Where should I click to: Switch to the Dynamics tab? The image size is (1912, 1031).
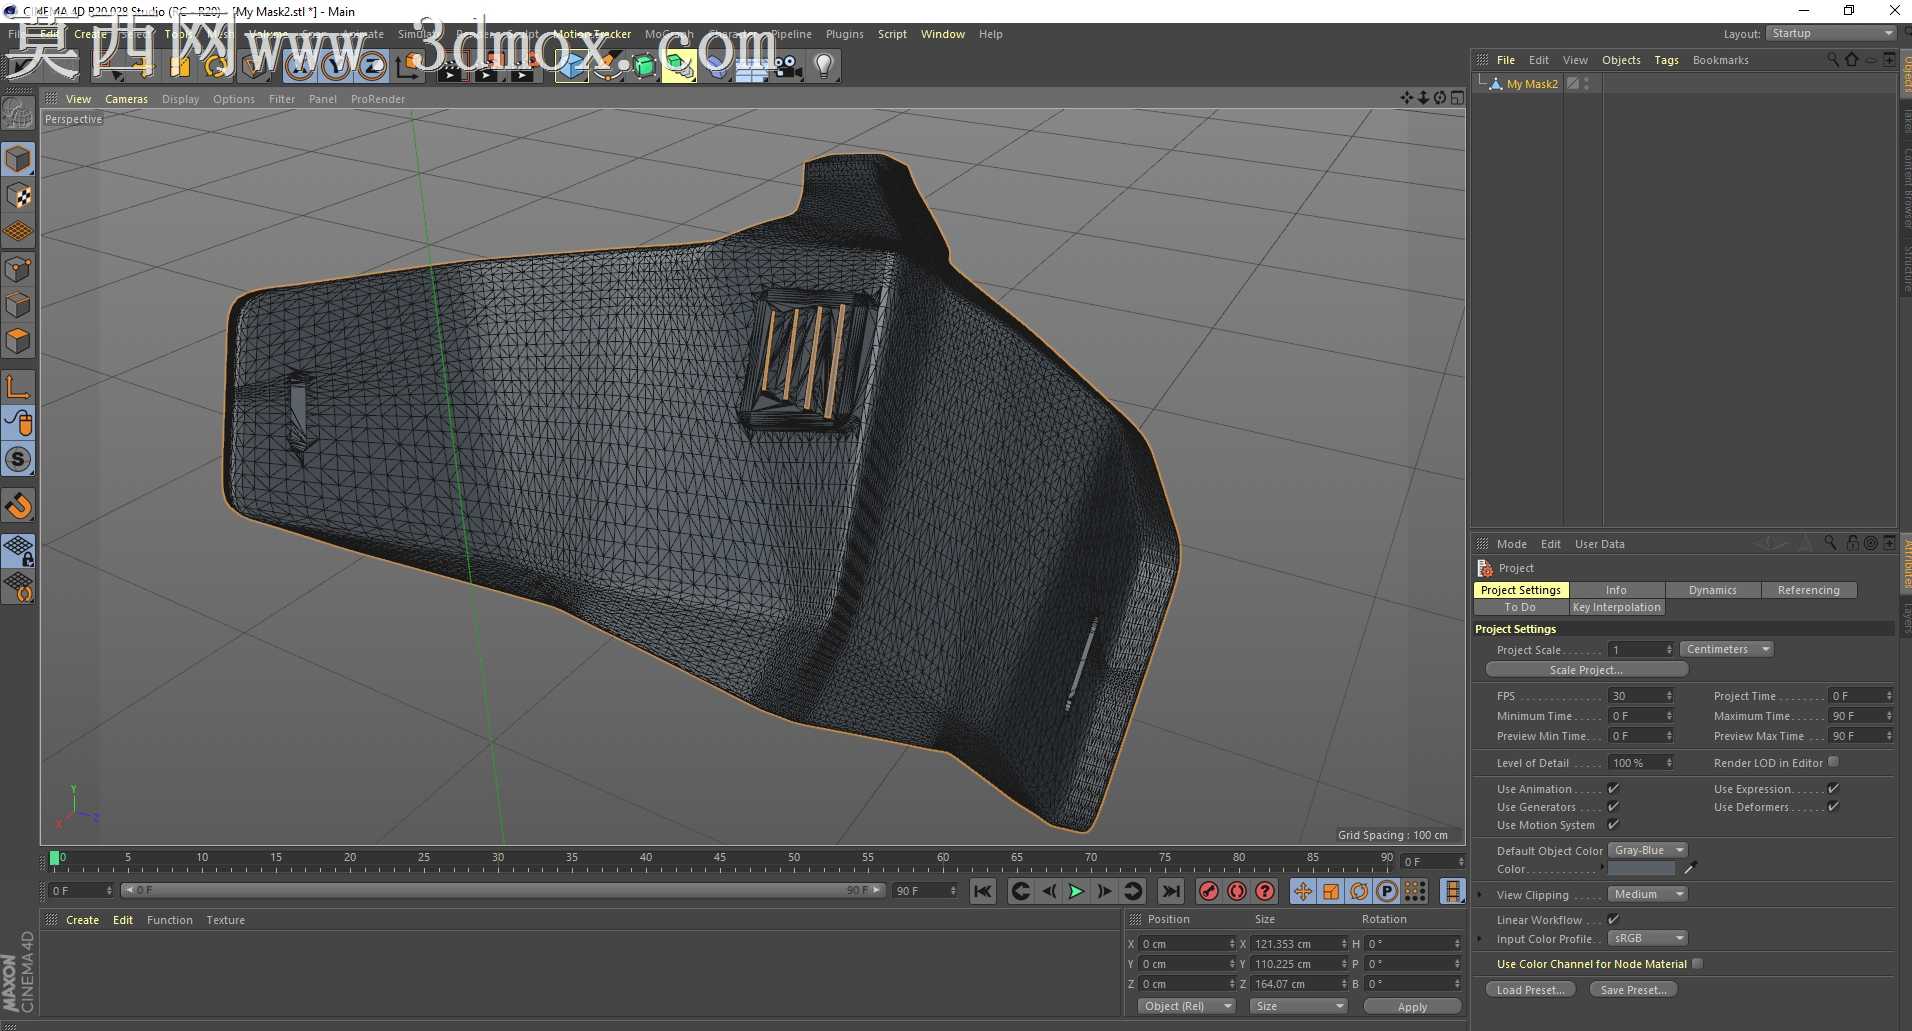point(1712,590)
